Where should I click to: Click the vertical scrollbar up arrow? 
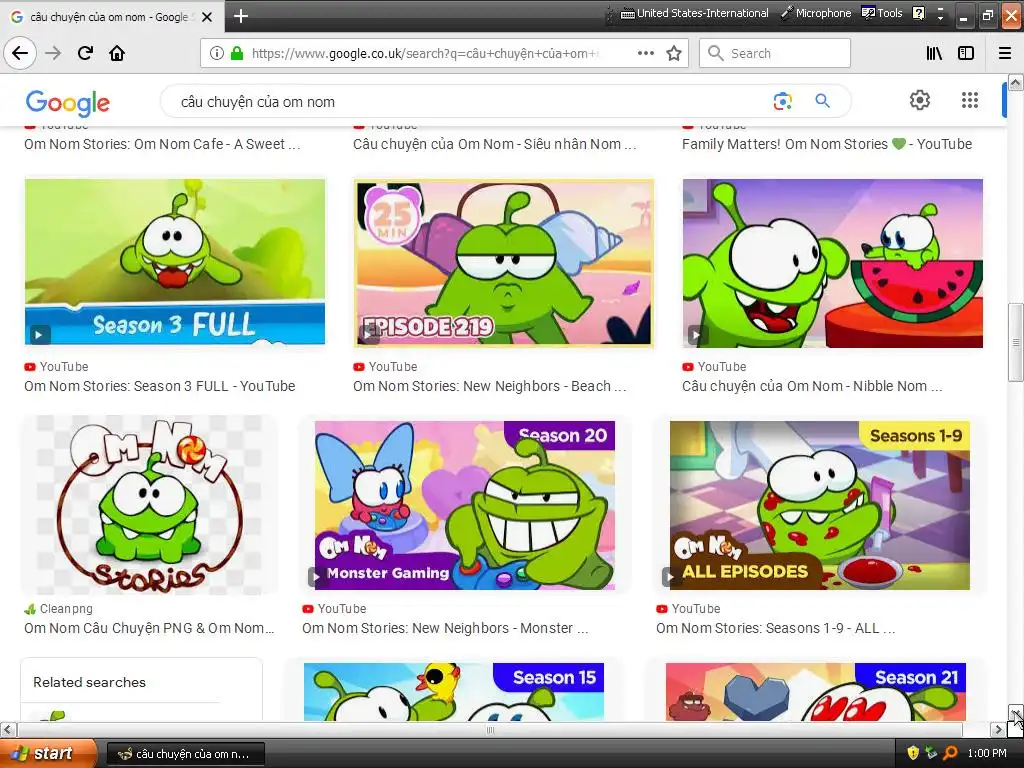click(x=1016, y=82)
